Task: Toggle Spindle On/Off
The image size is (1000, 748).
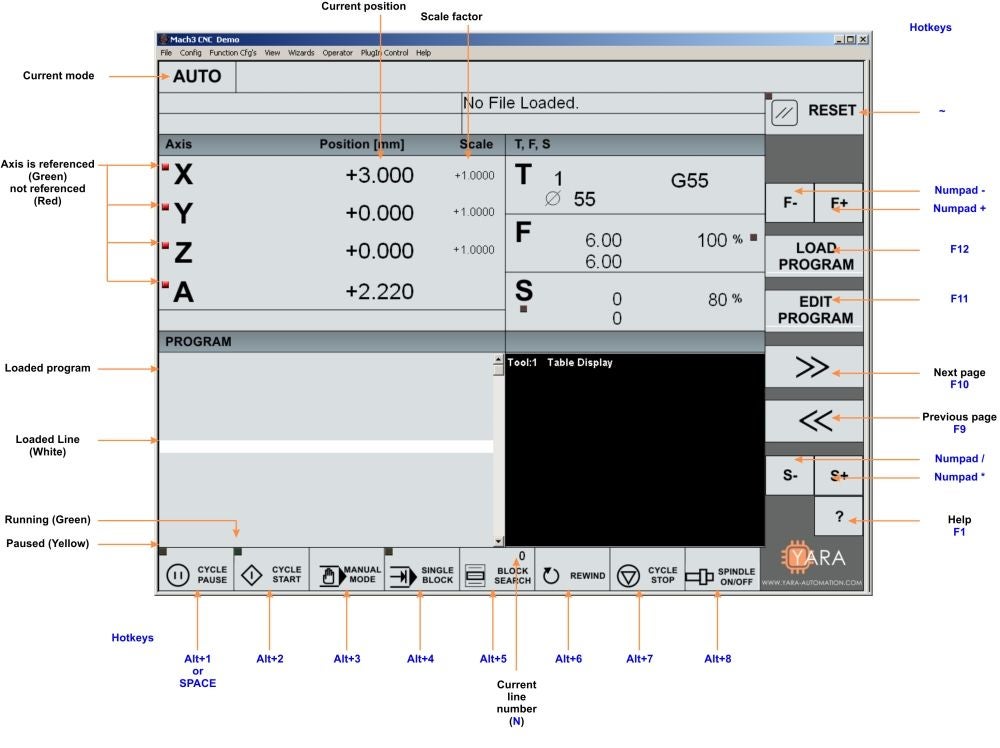Action: tap(721, 575)
